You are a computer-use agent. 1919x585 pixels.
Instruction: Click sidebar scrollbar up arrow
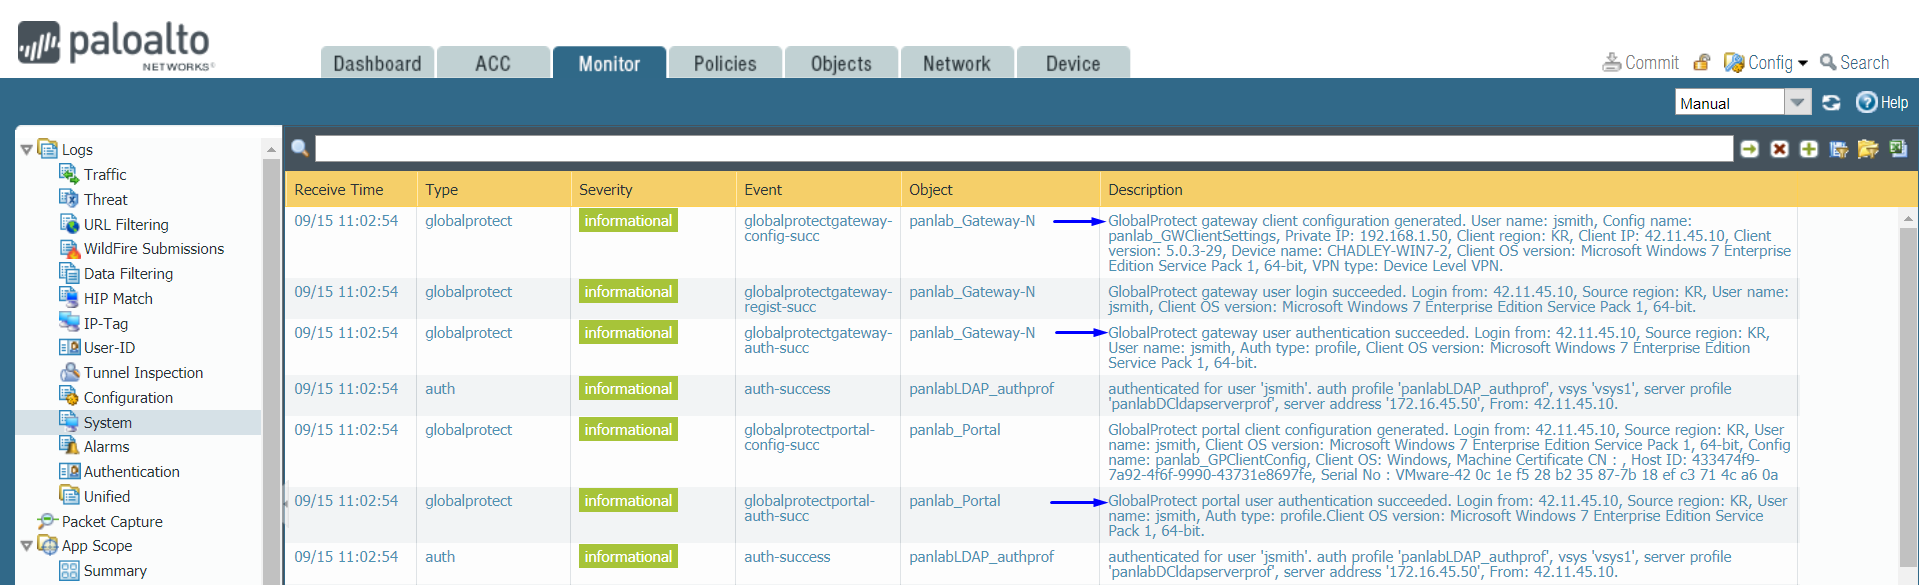(x=271, y=149)
